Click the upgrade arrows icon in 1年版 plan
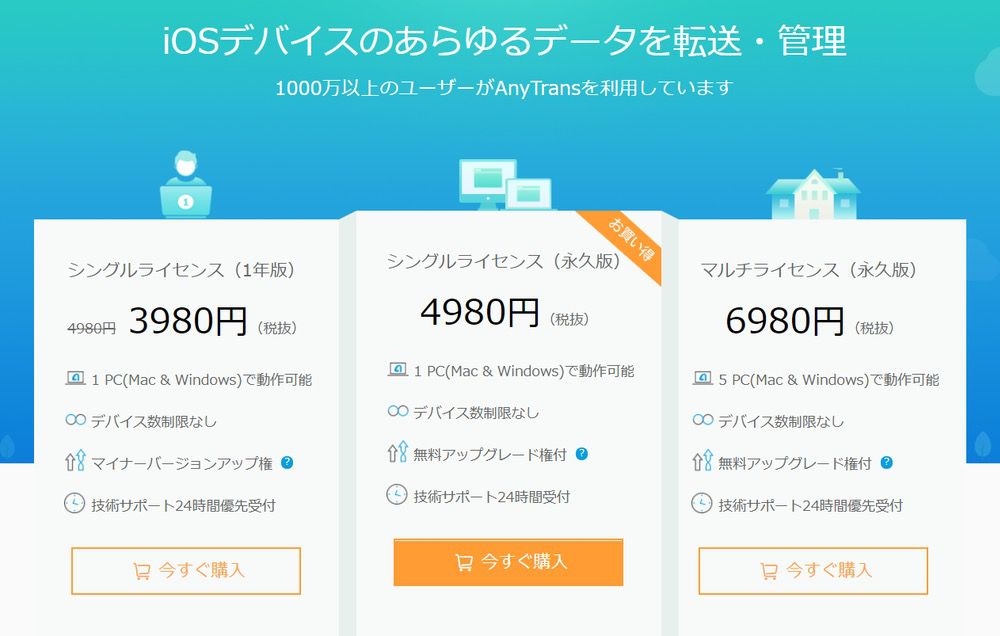 tap(74, 462)
